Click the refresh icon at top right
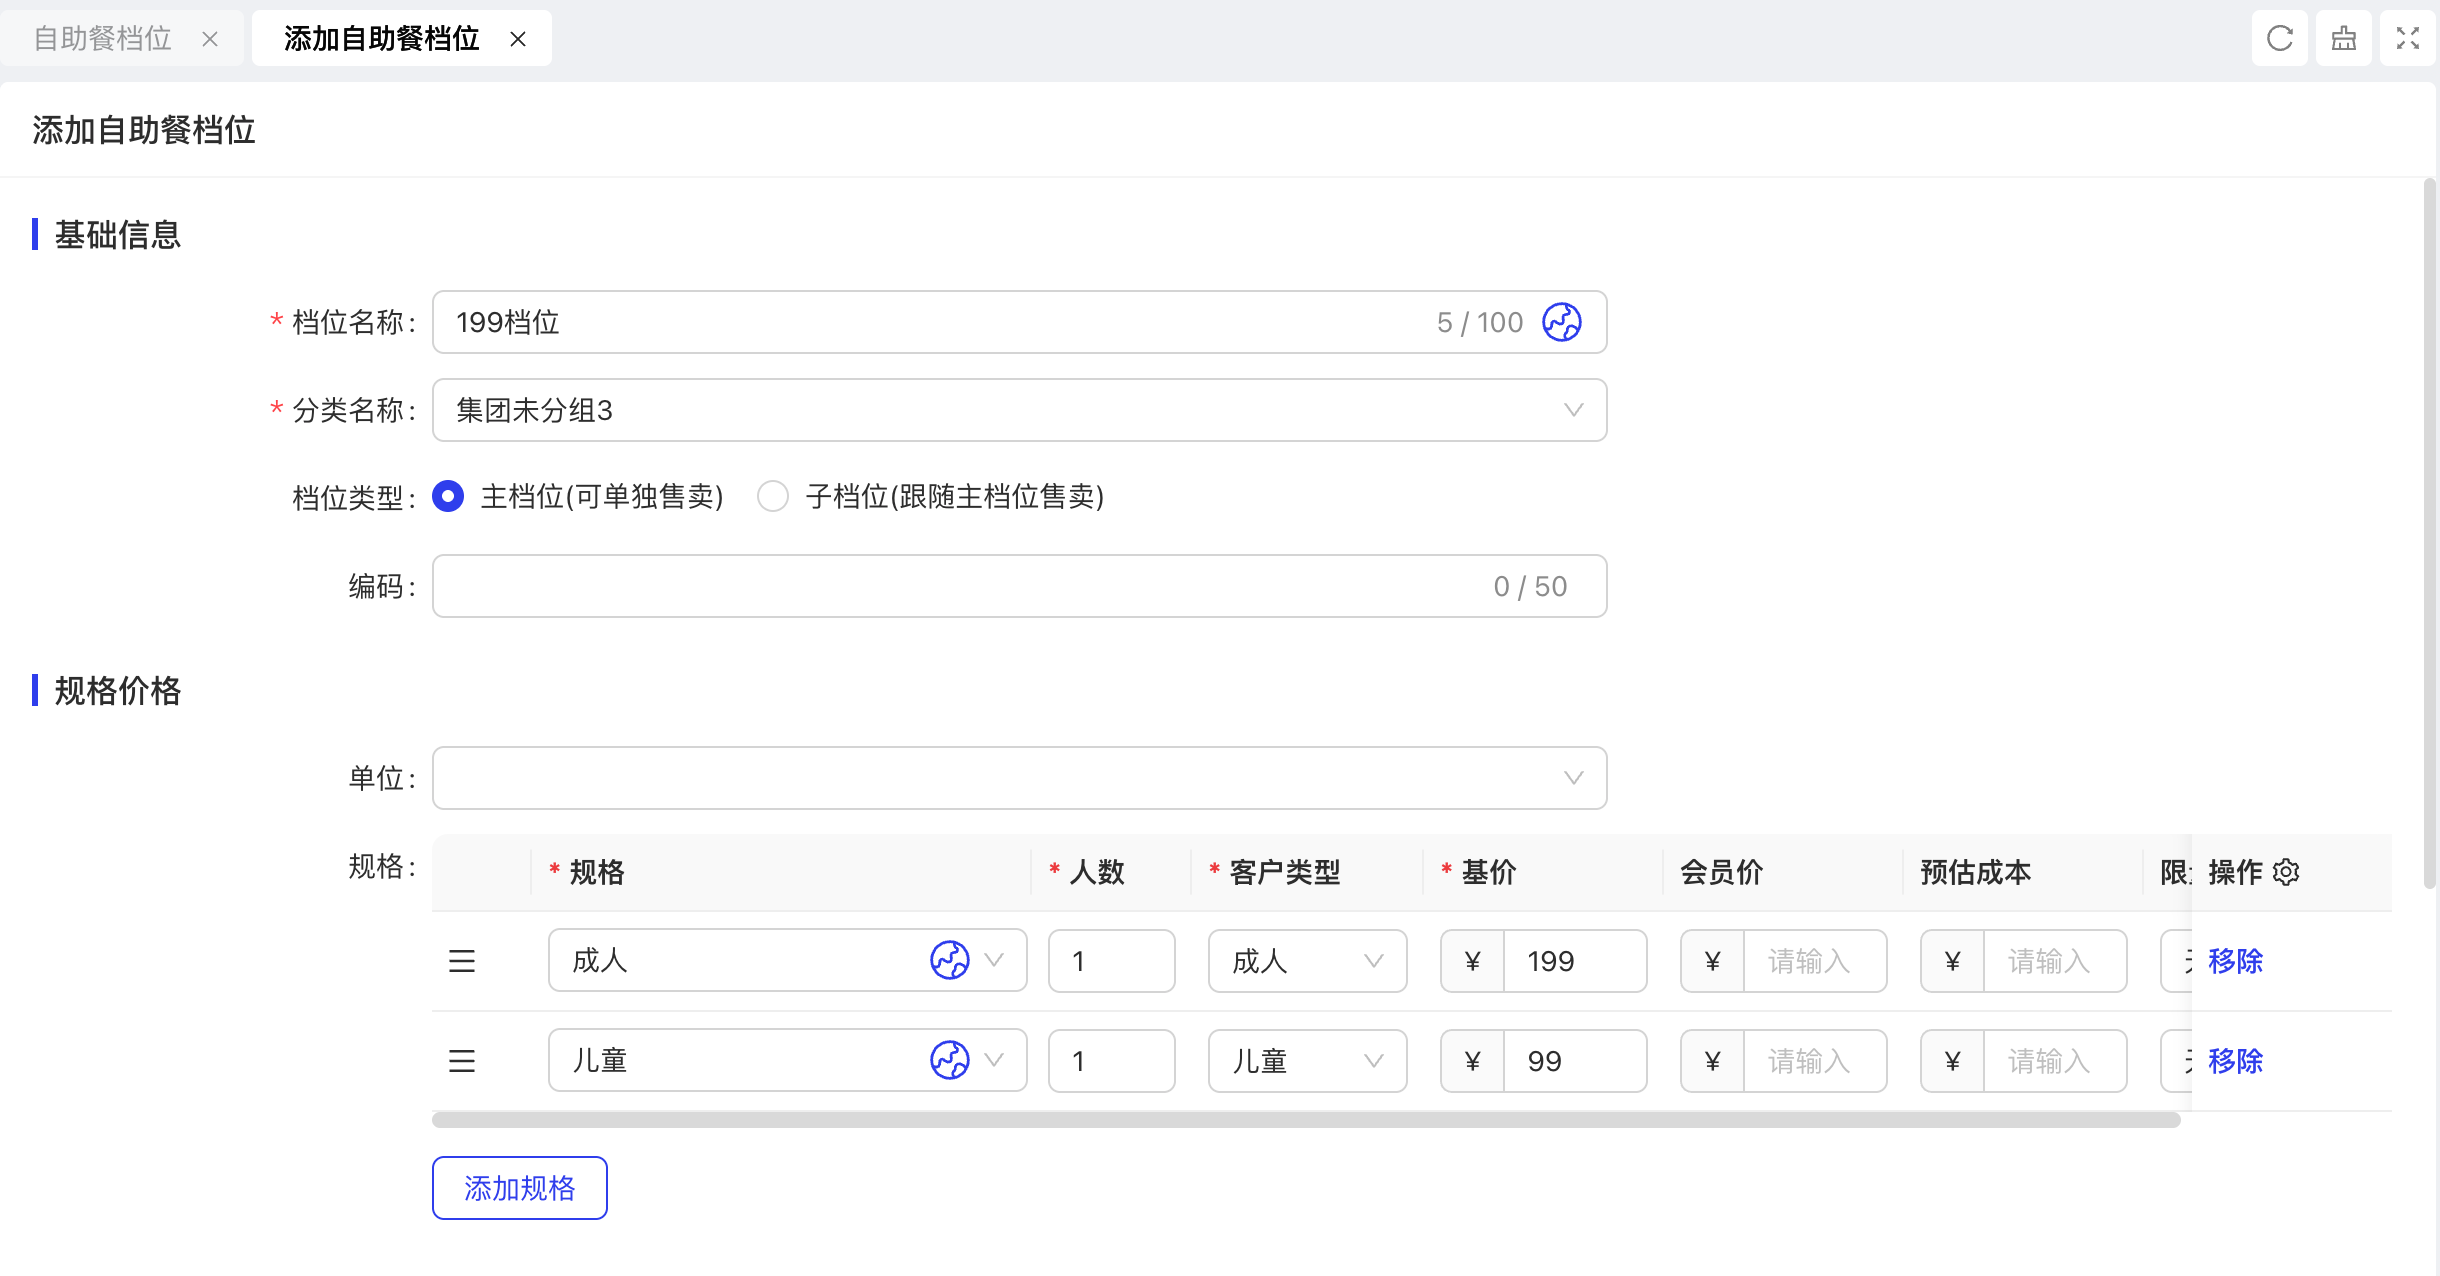Image resolution: width=2440 pixels, height=1276 pixels. tap(2279, 38)
